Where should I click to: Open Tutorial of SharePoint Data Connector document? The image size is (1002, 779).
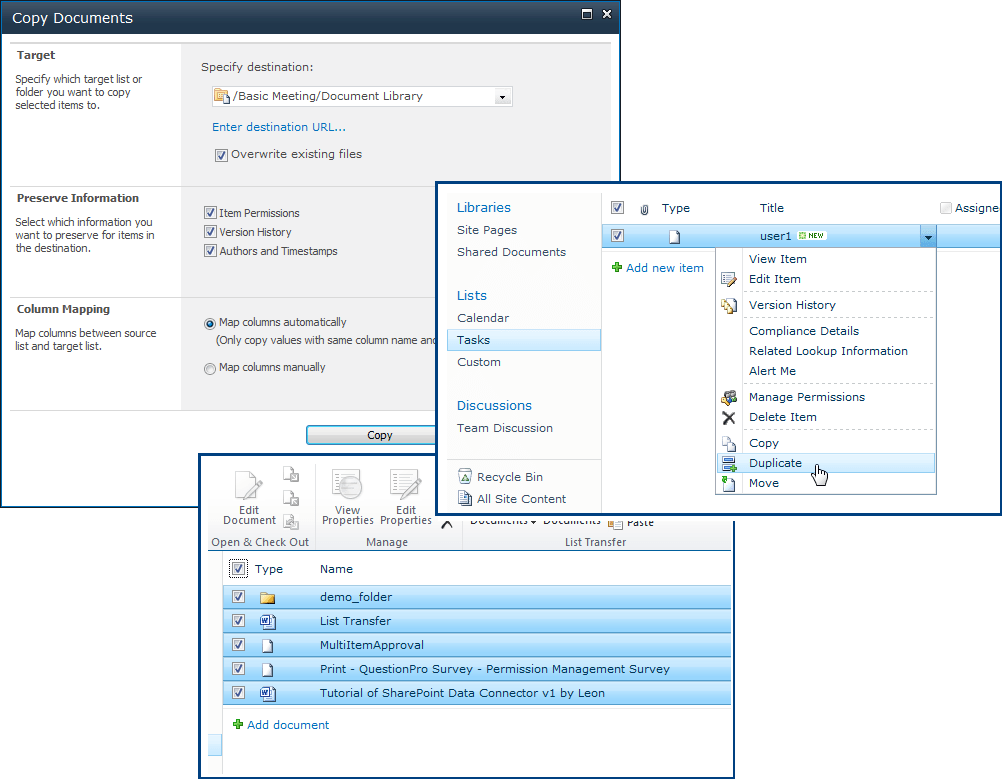(x=462, y=693)
